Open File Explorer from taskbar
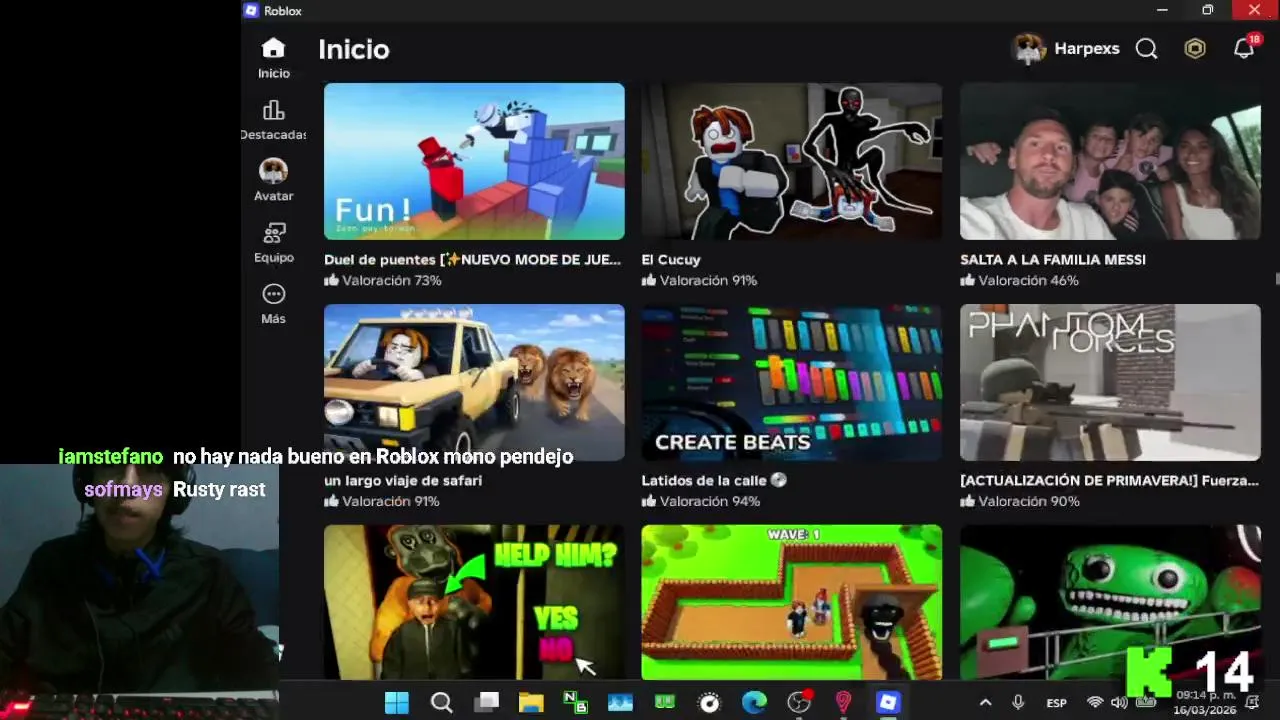Viewport: 1280px width, 720px height. click(x=531, y=703)
